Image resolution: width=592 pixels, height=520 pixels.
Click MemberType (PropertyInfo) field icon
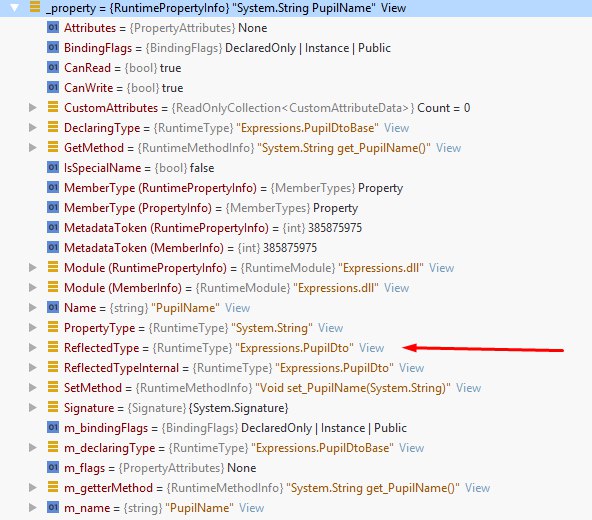53,207
